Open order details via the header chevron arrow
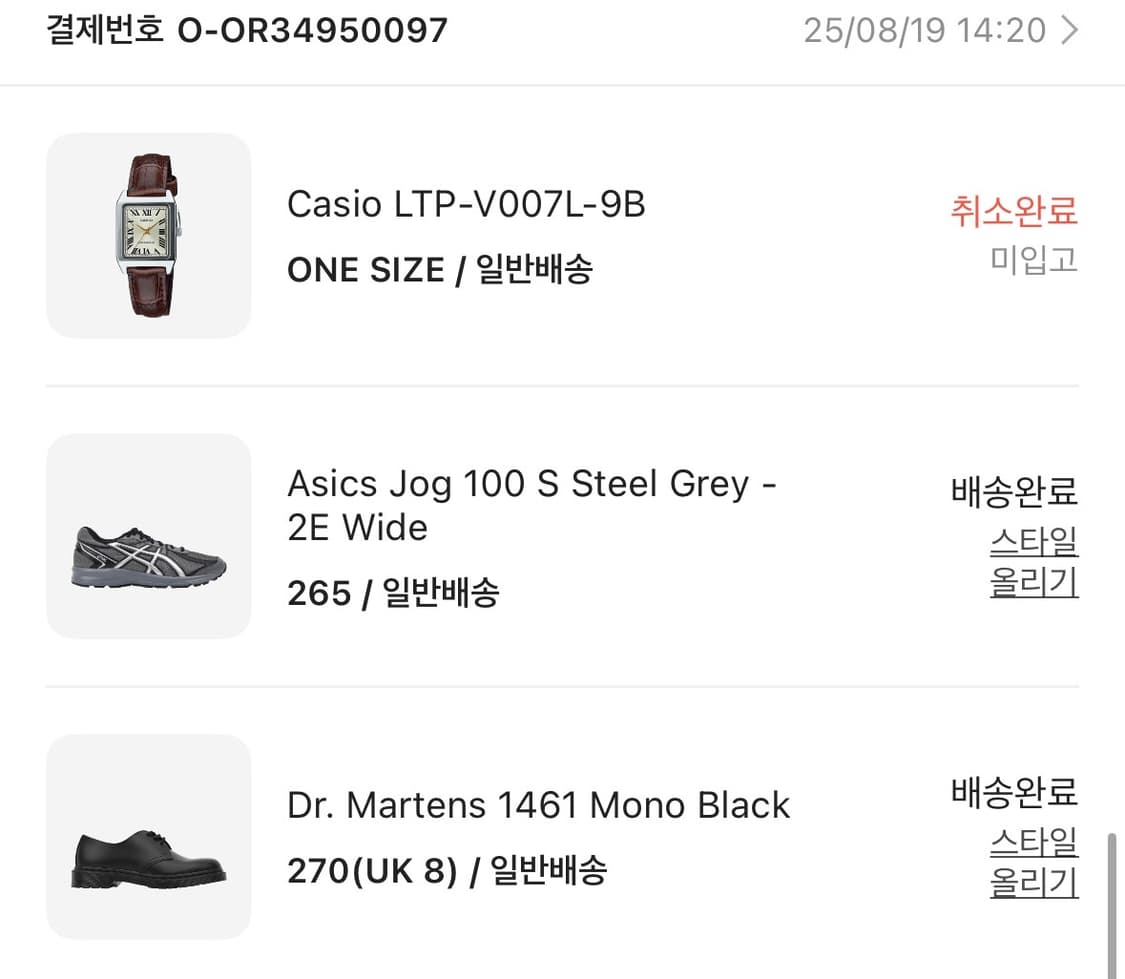The height and width of the screenshot is (979, 1125). click(1069, 31)
